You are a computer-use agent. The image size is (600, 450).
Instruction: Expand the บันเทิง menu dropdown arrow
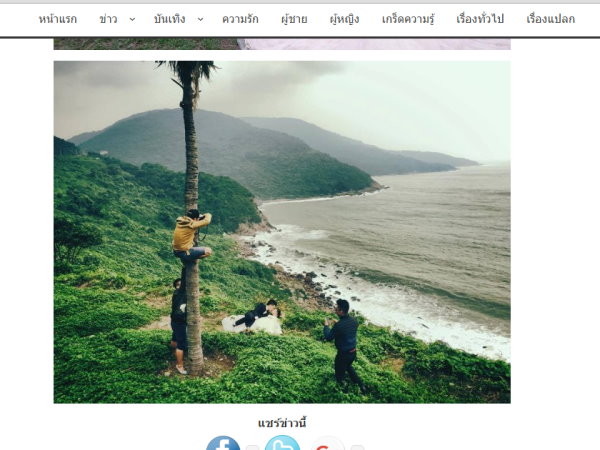point(201,19)
